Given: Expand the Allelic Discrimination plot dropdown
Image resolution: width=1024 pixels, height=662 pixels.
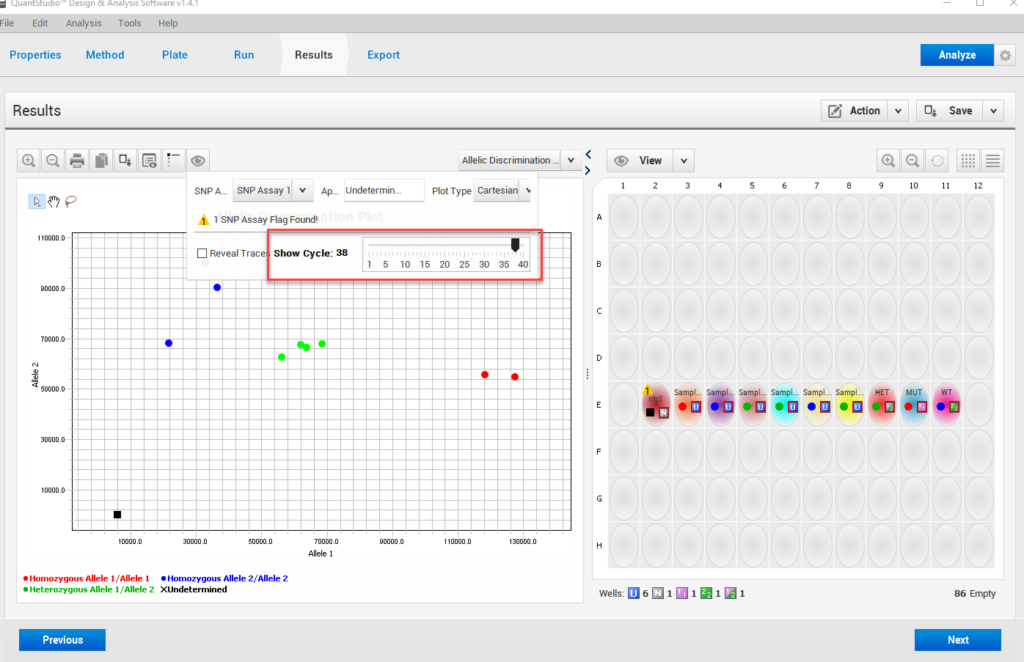Looking at the screenshot, I should click(570, 160).
